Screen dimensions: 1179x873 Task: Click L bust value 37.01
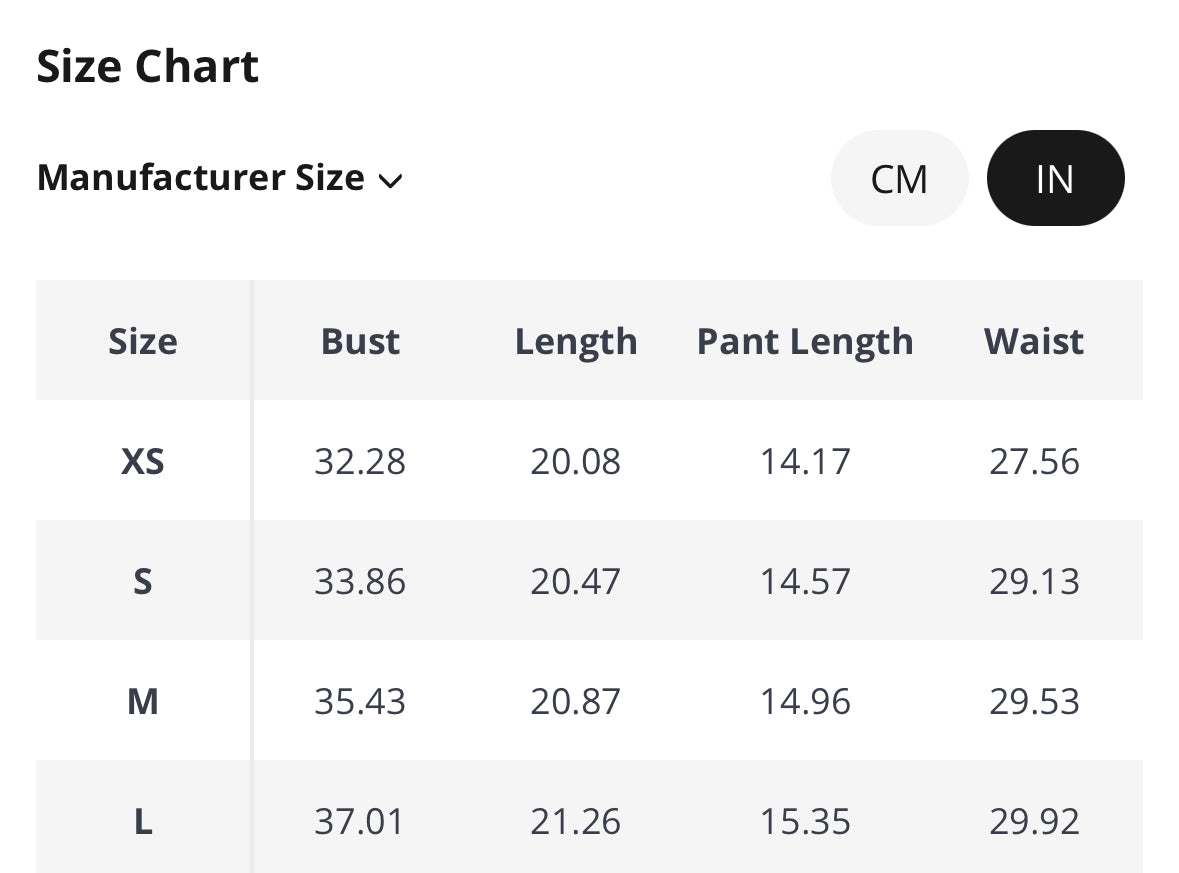coord(360,822)
